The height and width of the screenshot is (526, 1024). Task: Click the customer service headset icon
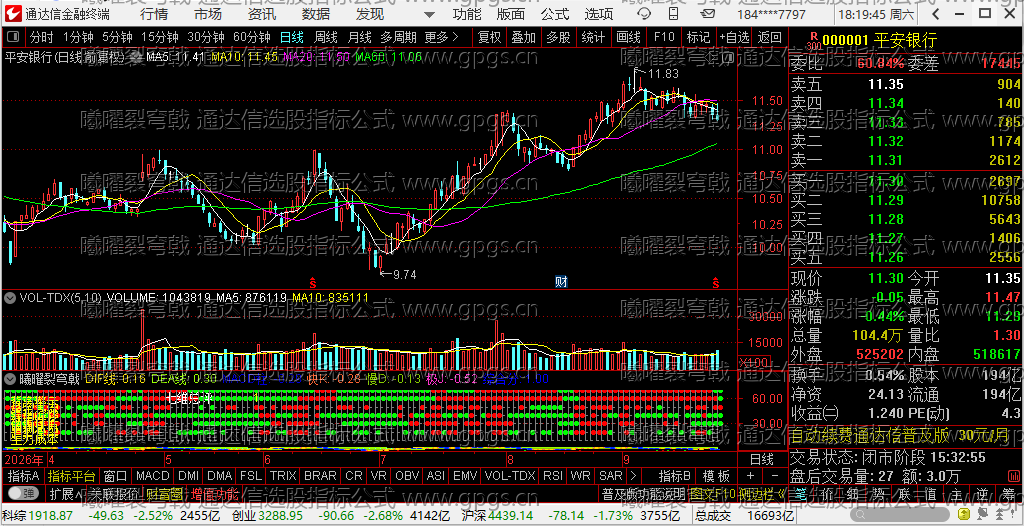(x=643, y=14)
